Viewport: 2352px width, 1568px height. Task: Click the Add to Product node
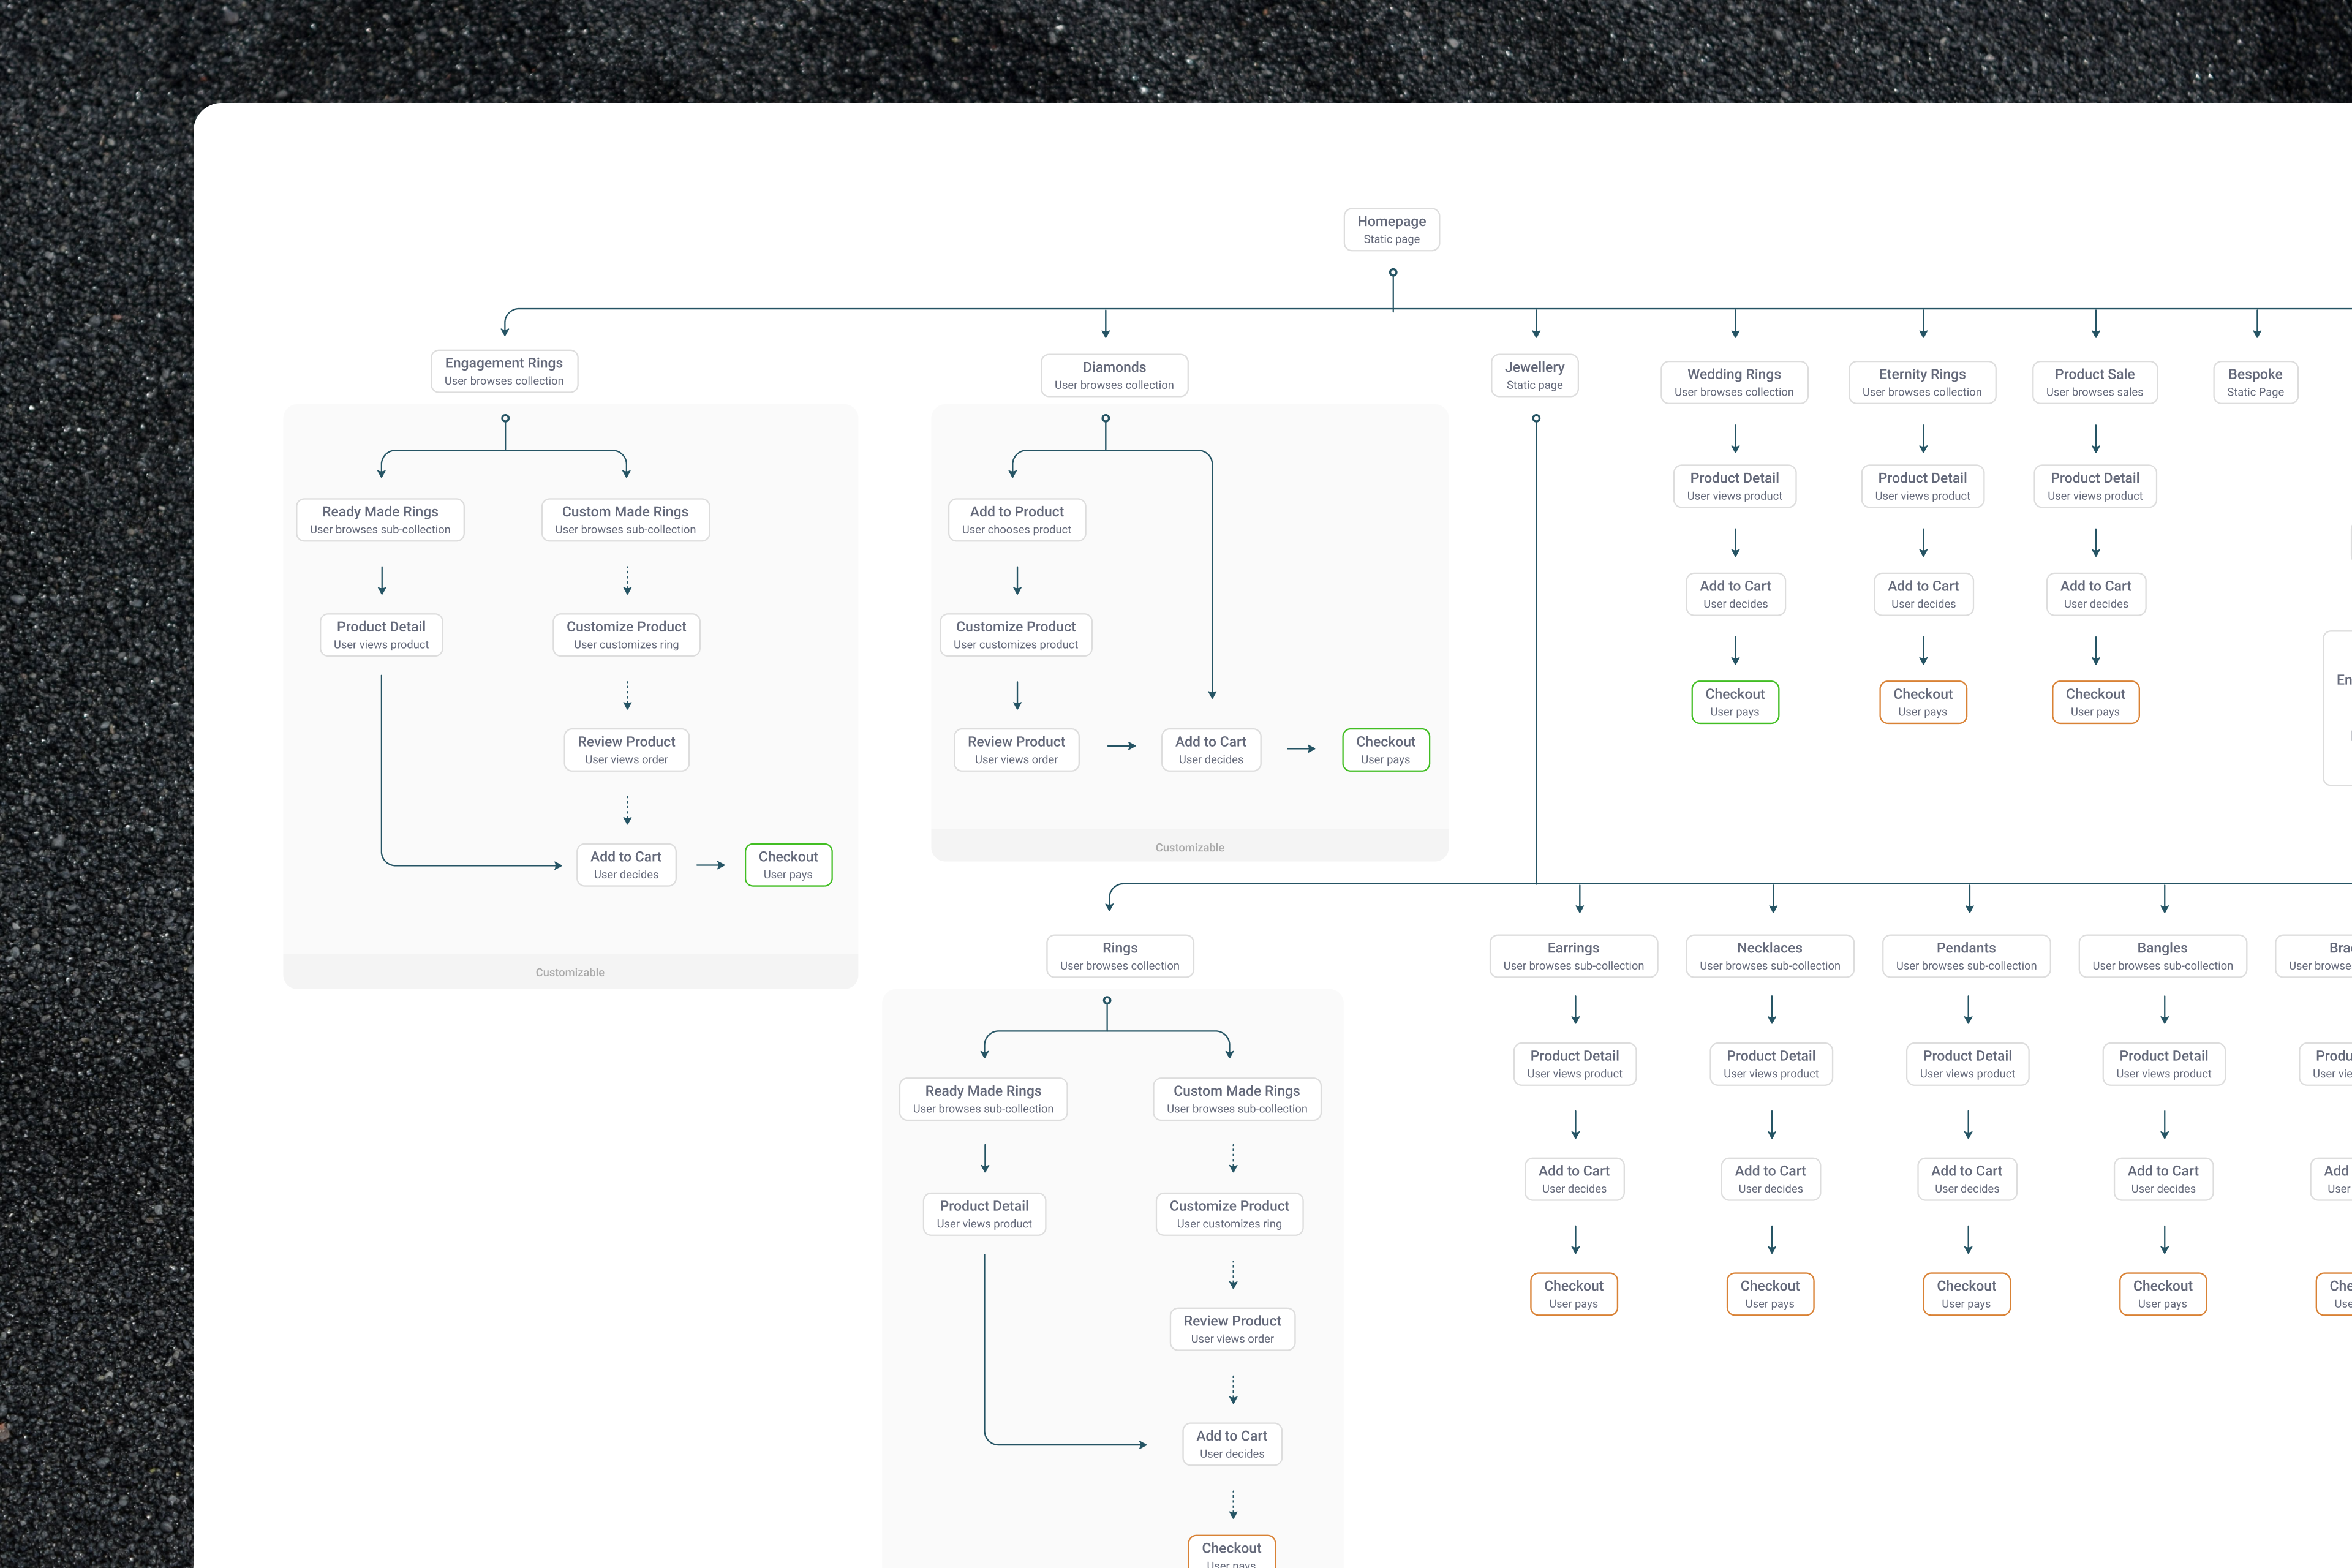coord(1016,519)
